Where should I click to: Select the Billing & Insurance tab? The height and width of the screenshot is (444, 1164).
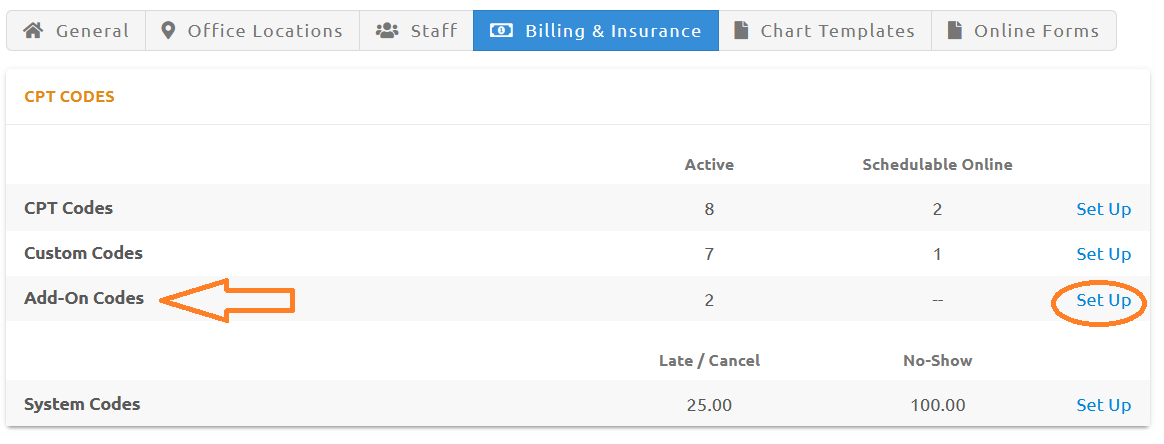pos(596,30)
